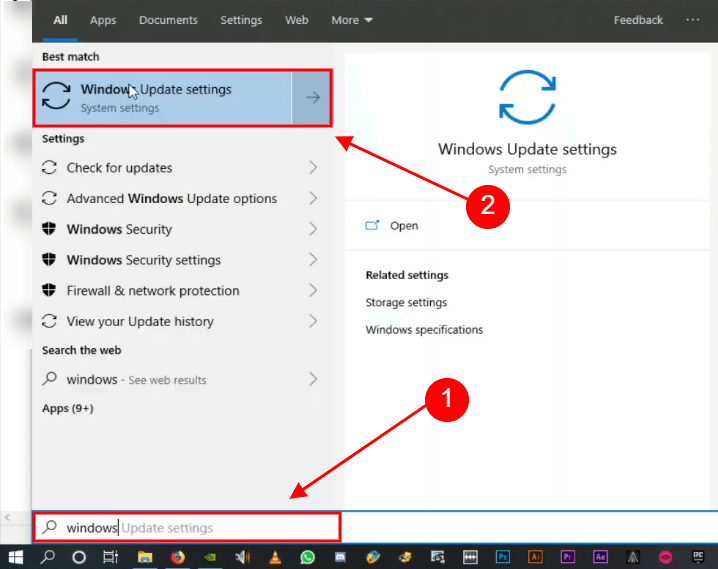Launch Photoshop from the taskbar
Viewport: 718px width, 569px height.
coord(502,557)
